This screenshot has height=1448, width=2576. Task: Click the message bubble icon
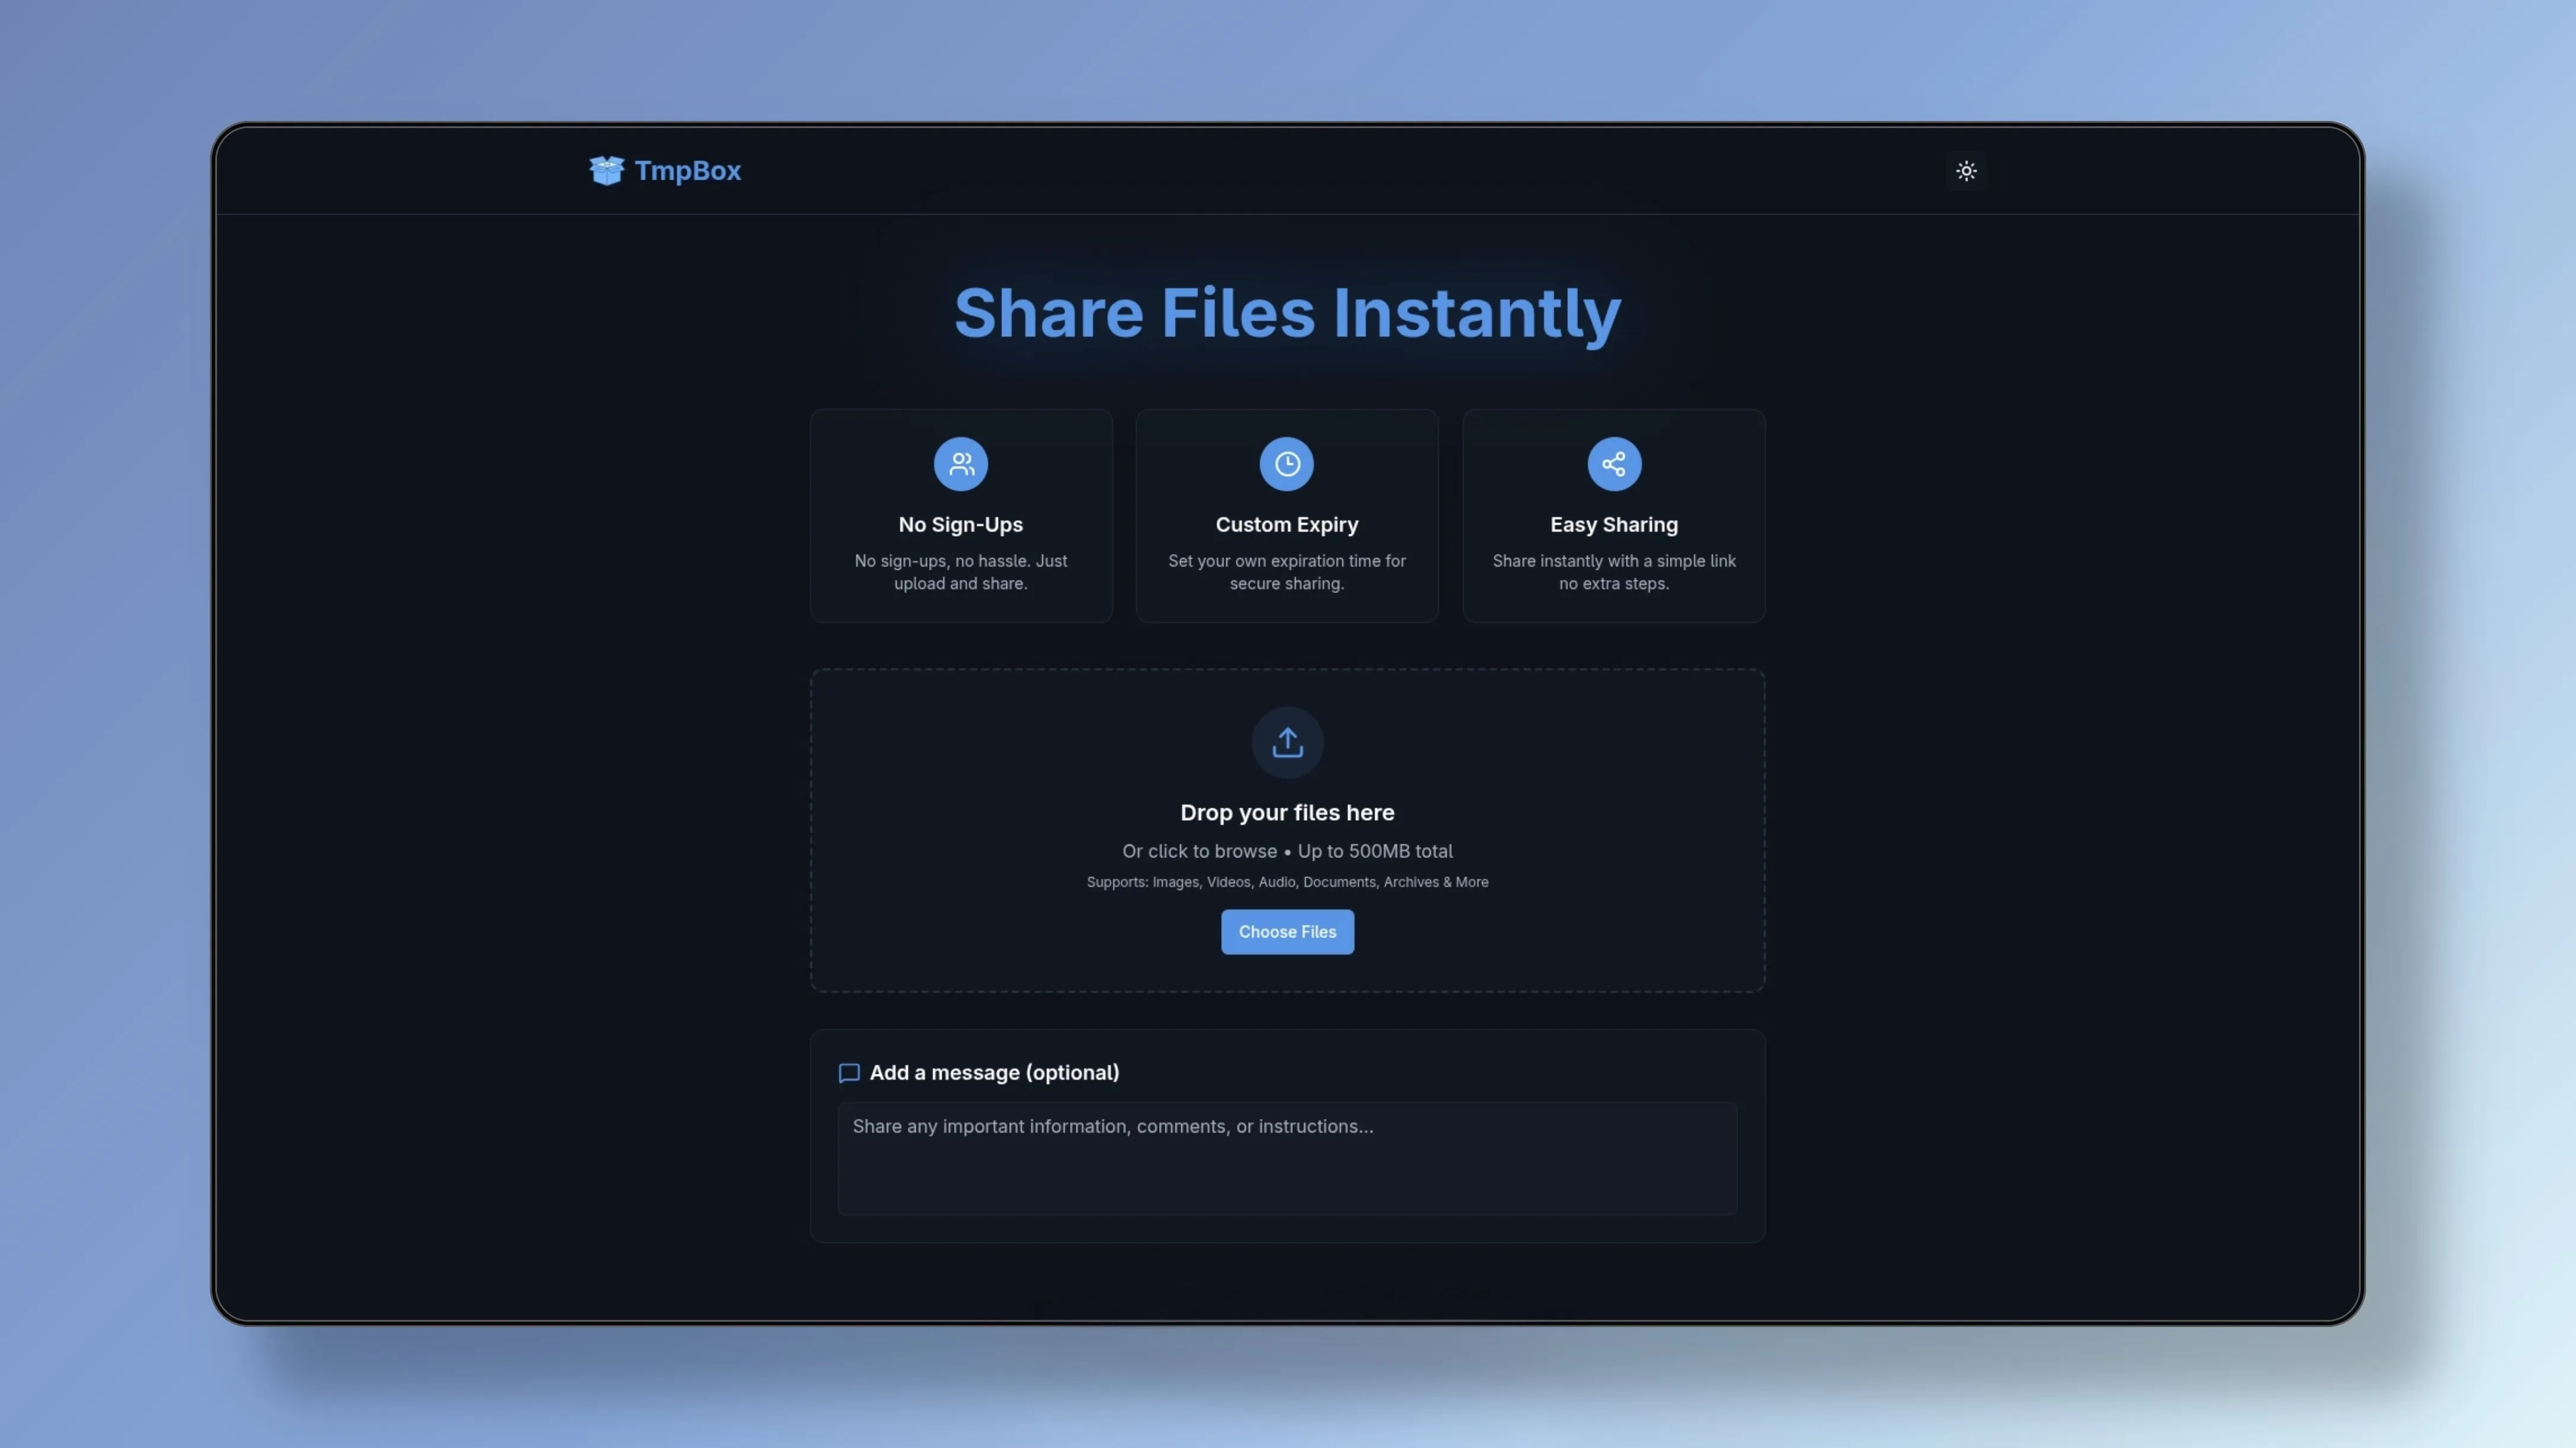[x=849, y=1073]
